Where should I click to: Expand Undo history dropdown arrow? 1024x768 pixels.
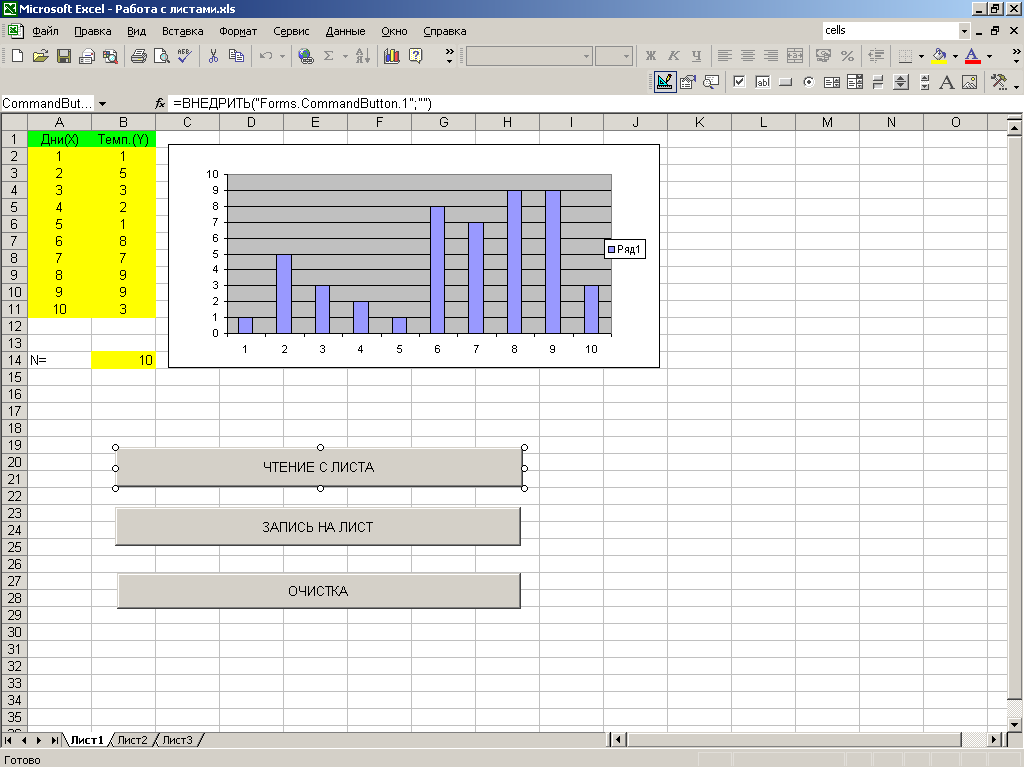point(282,56)
